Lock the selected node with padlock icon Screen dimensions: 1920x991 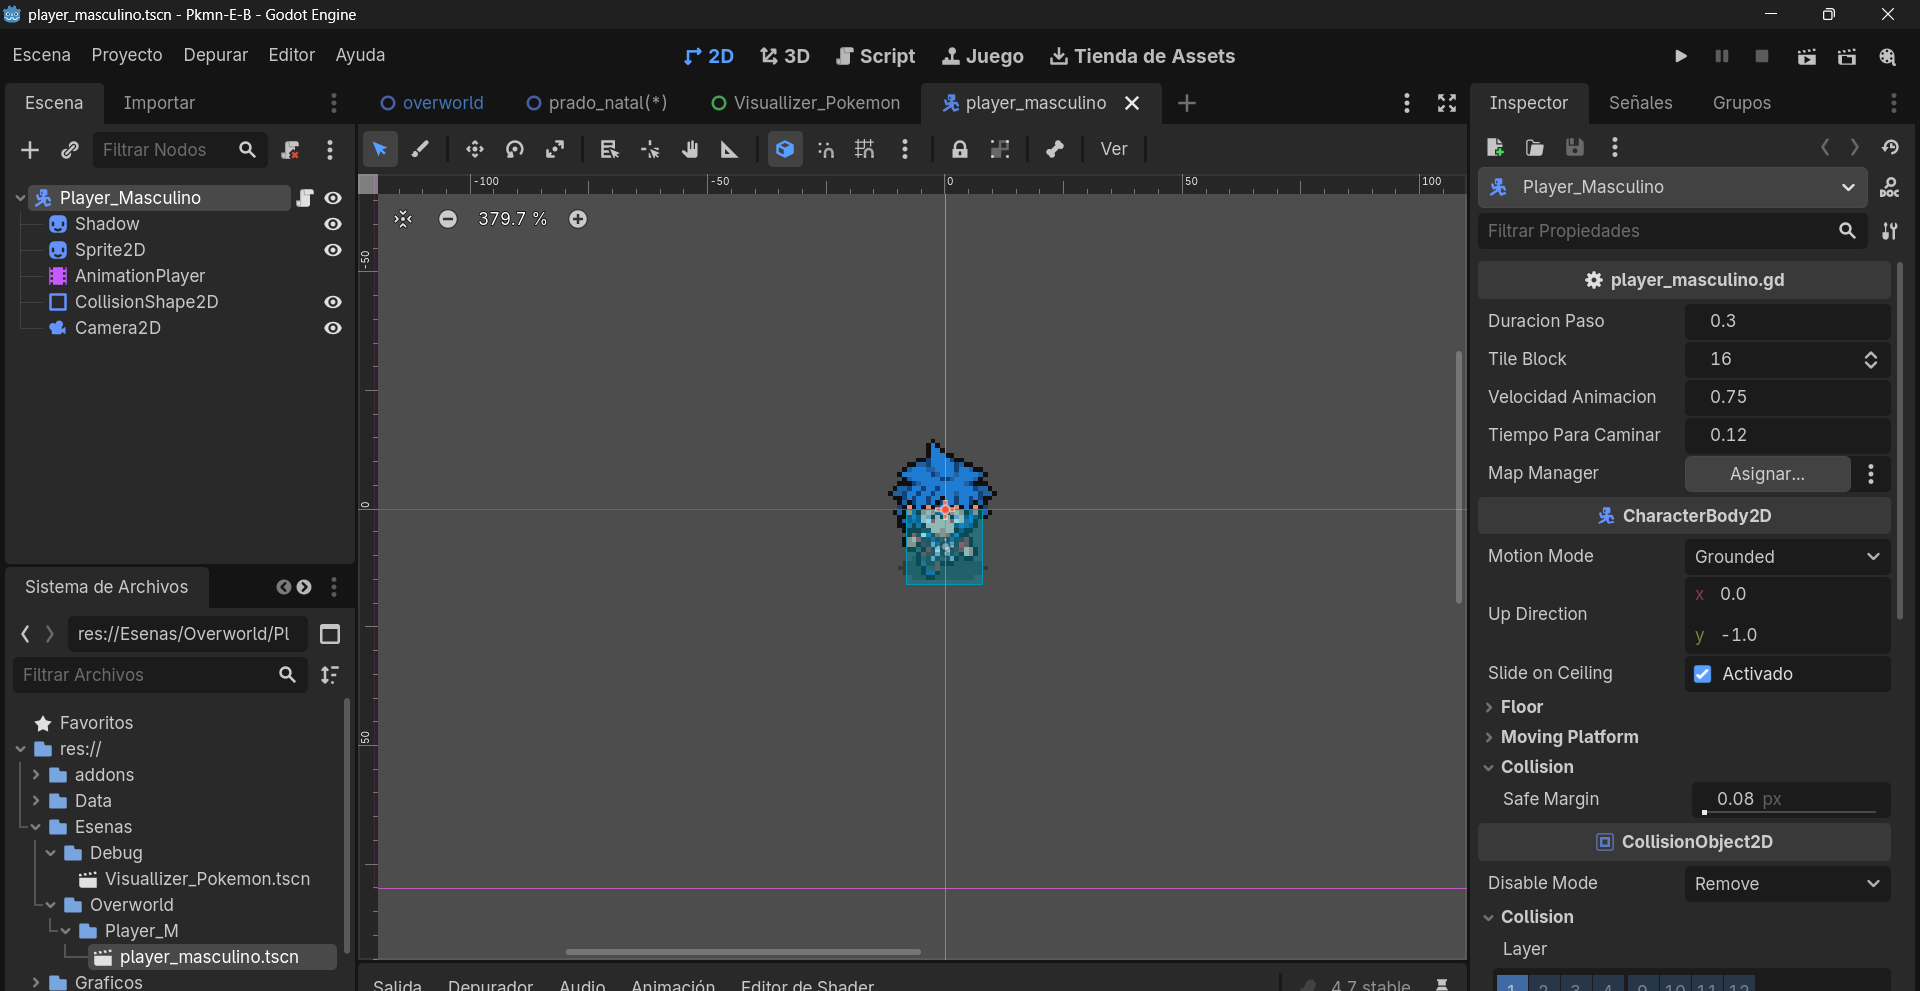959,150
